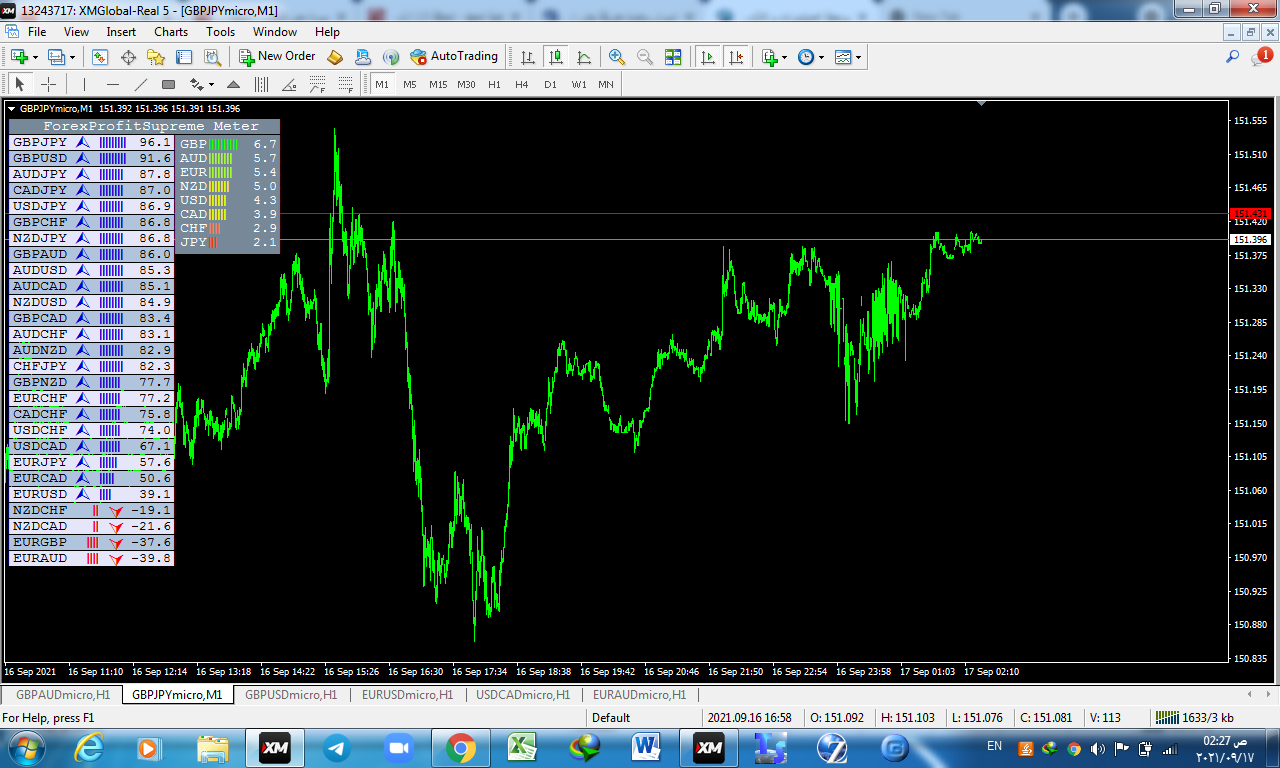Open the Charts menu

pyautogui.click(x=171, y=32)
